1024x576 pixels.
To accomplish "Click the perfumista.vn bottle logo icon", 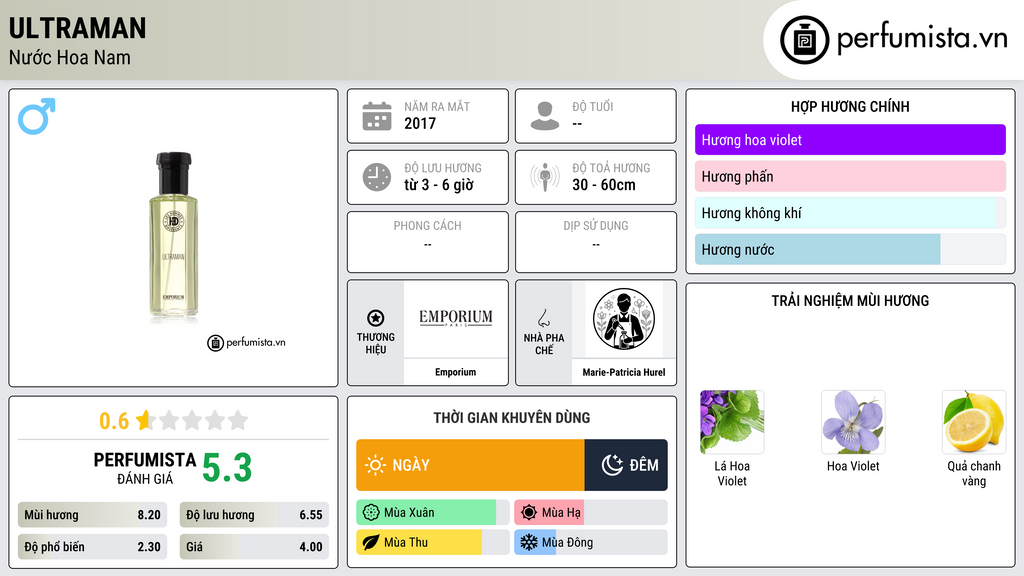I will pos(804,40).
